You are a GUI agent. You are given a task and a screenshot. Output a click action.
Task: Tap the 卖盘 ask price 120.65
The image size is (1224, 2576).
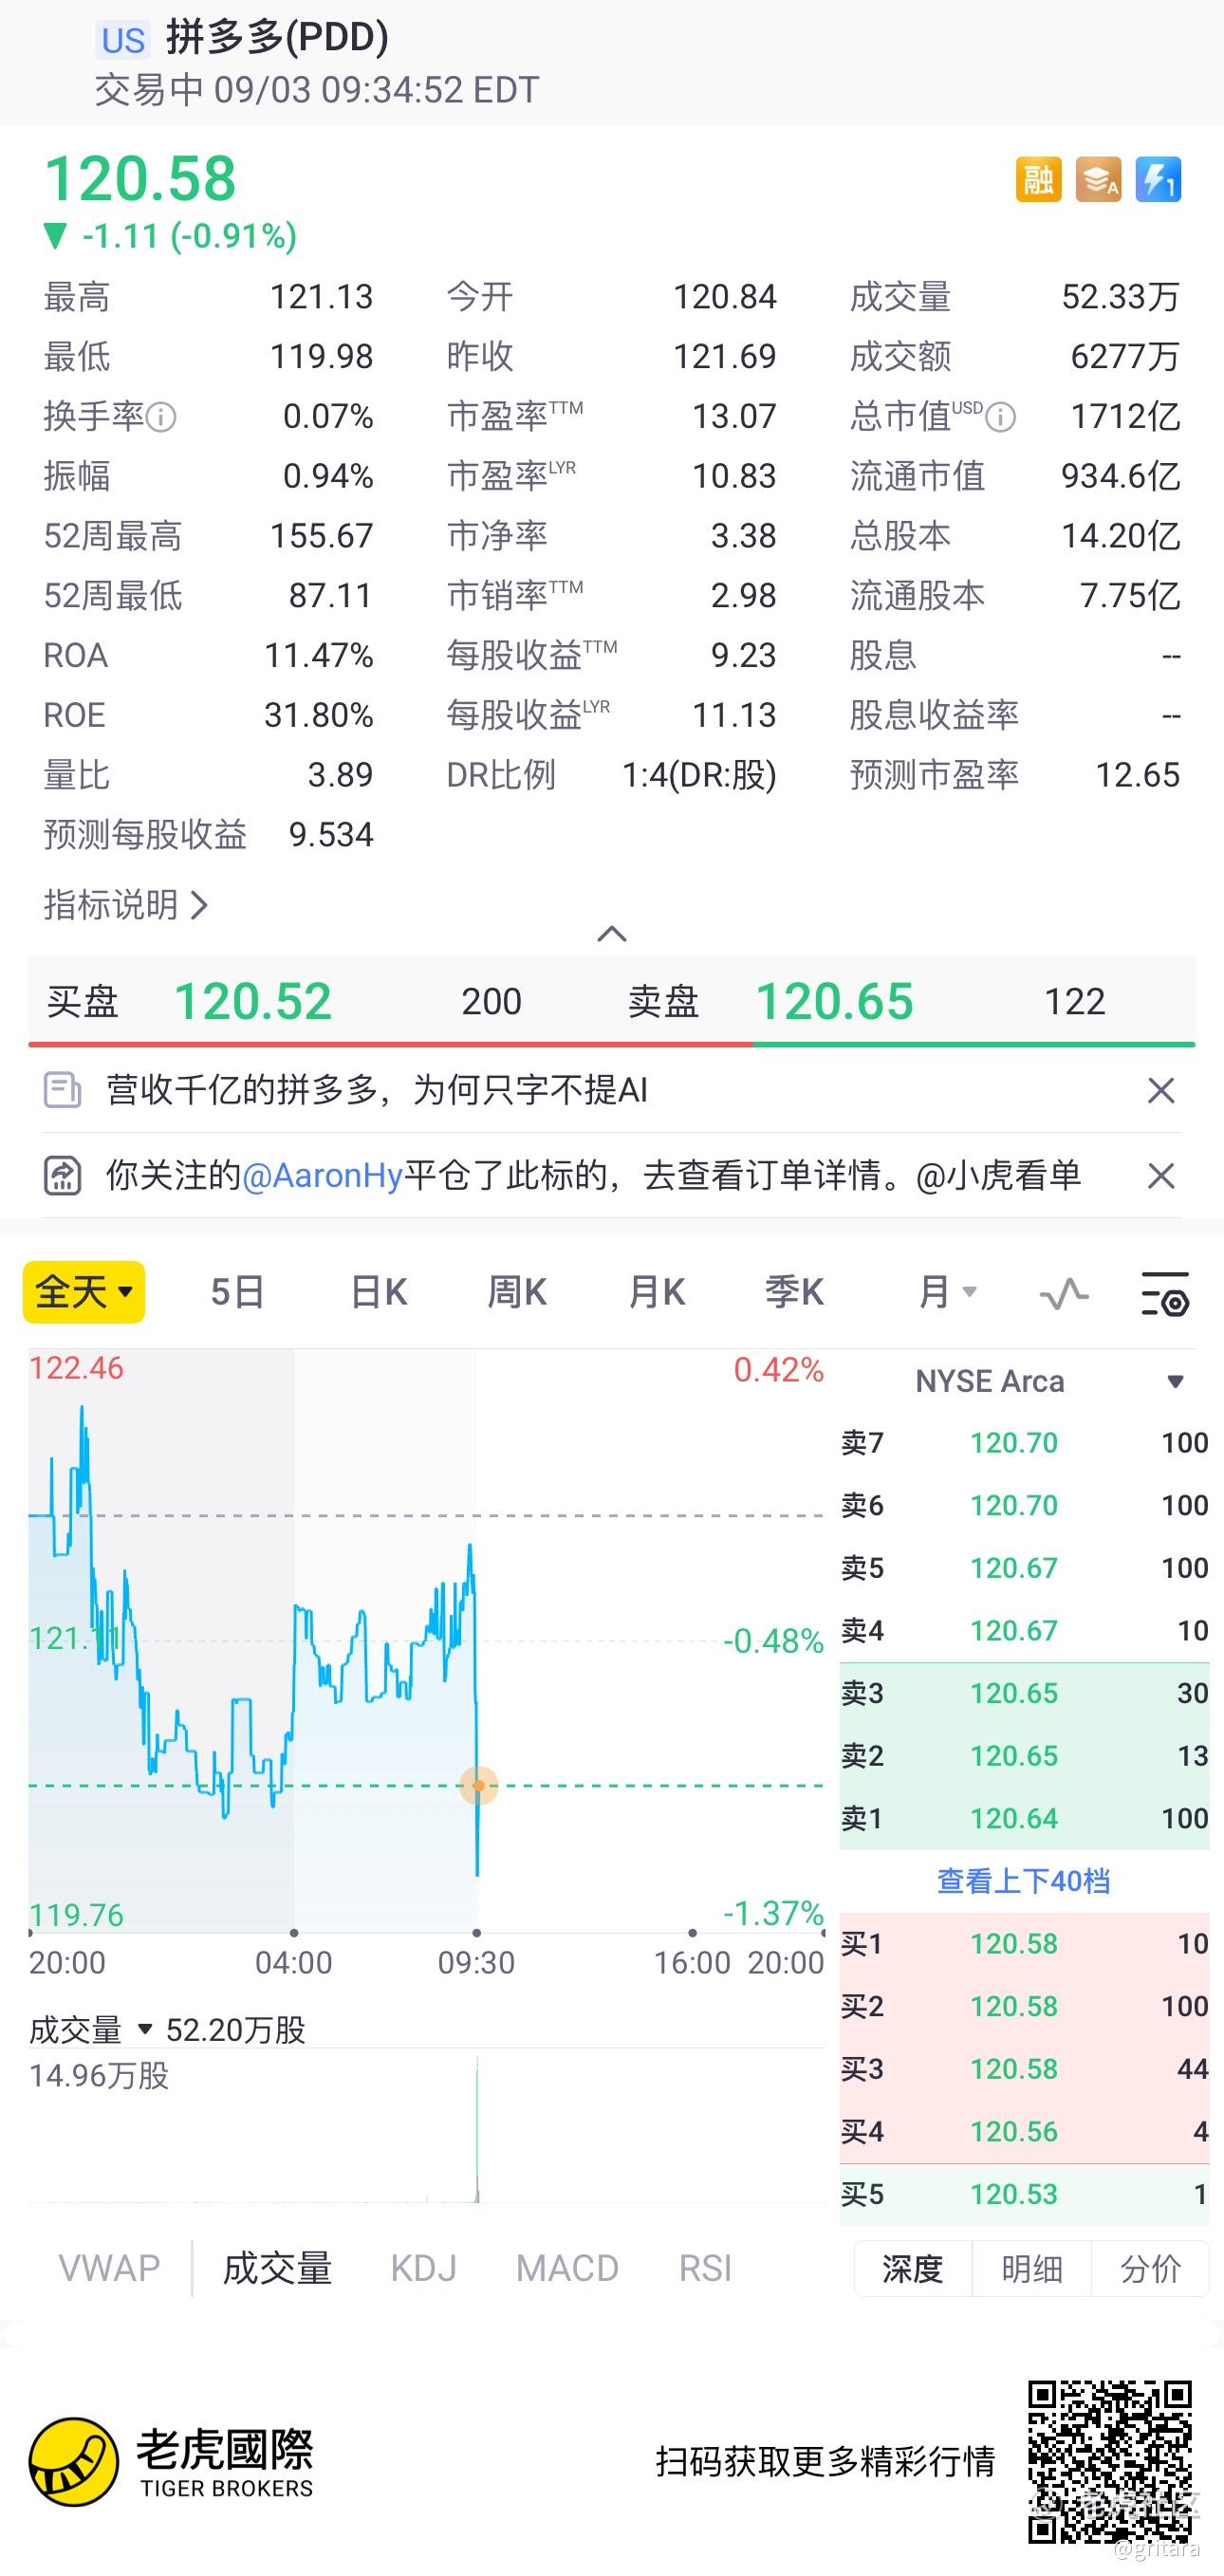(834, 1001)
